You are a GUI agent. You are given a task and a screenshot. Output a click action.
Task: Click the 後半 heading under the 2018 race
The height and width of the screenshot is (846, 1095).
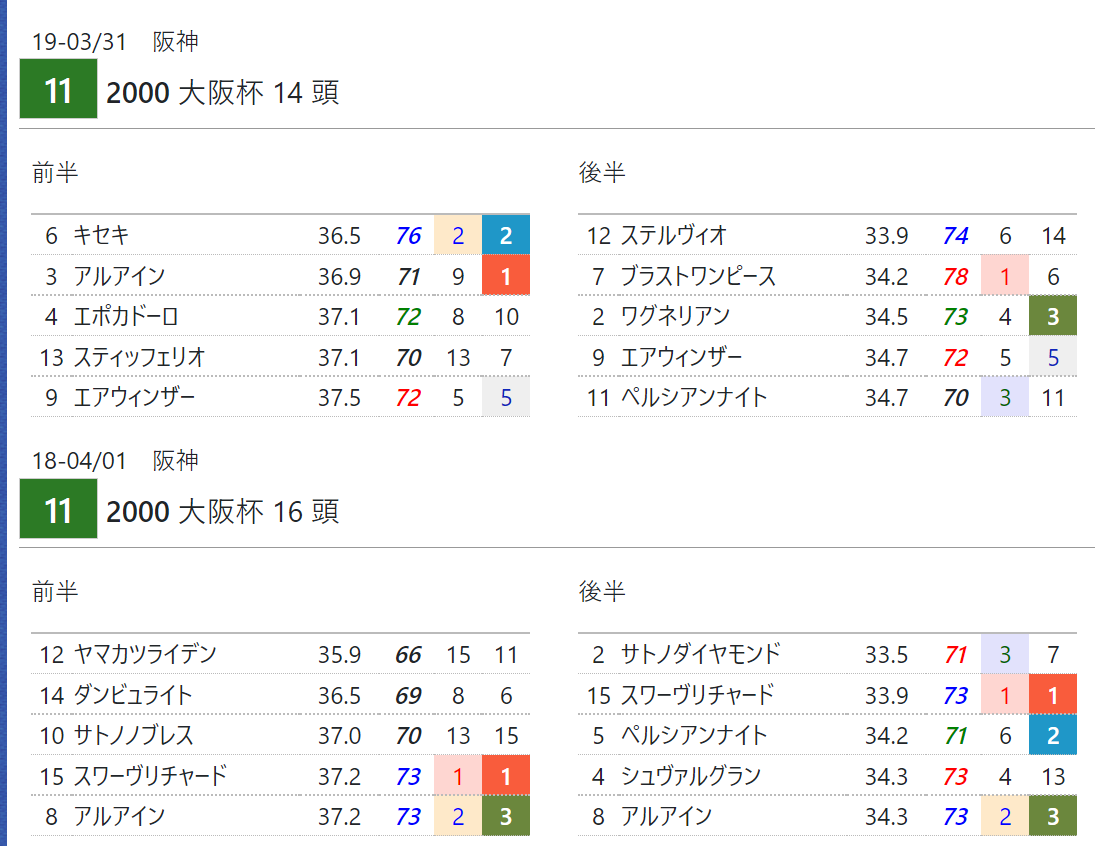(x=602, y=591)
